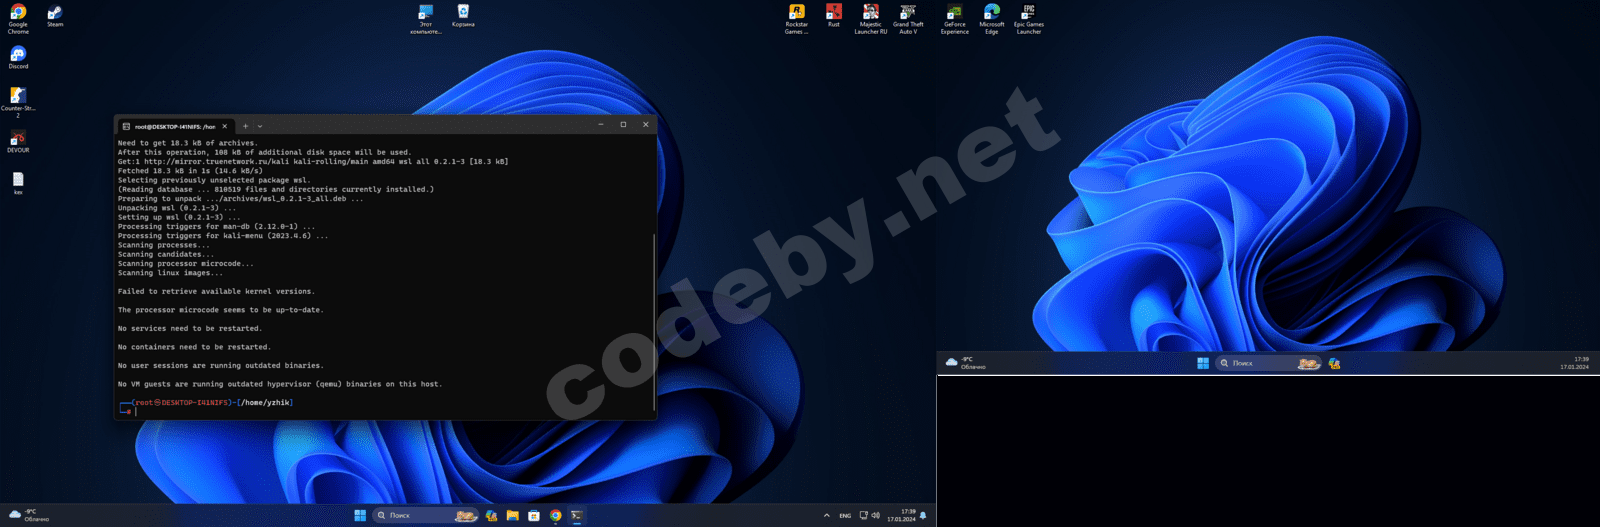Open the app icon right of second monitor search
The image size is (1600, 527).
click(x=1334, y=363)
